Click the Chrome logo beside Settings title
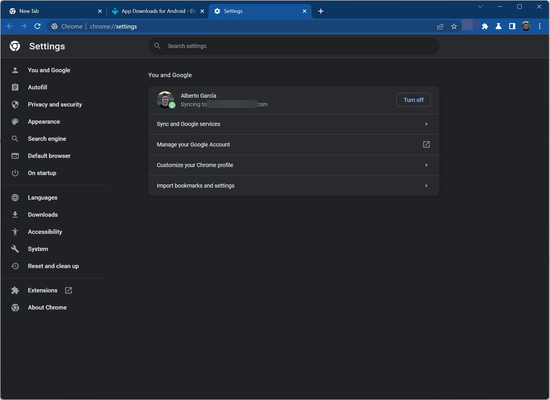Viewport: 550px width, 400px height. click(x=15, y=46)
